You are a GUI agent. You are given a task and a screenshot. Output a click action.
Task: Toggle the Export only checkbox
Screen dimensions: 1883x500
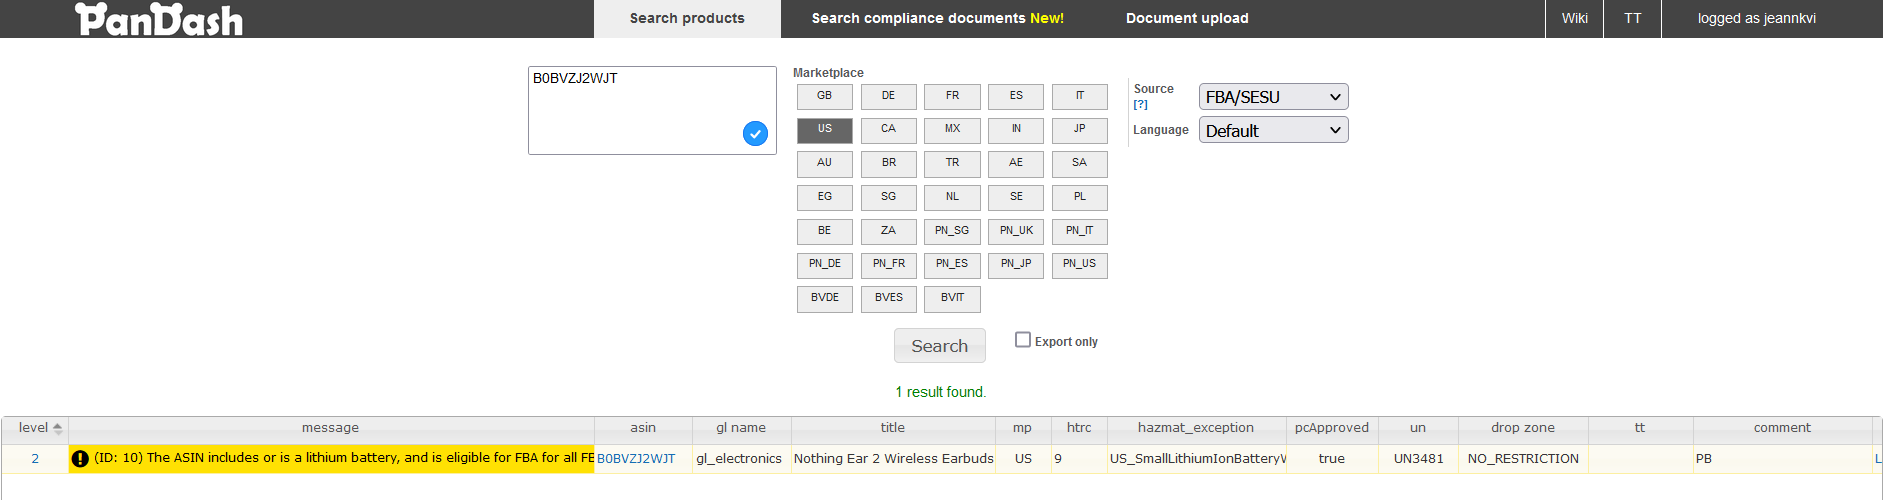click(1023, 340)
